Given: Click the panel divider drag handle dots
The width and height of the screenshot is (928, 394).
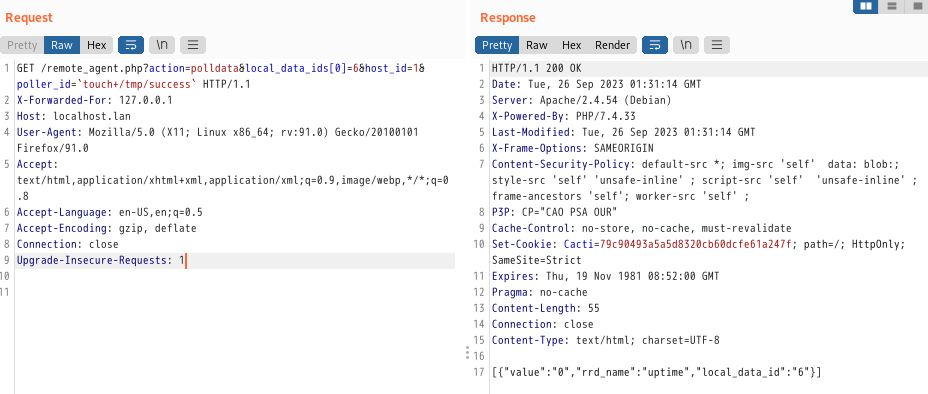Looking at the screenshot, I should [x=468, y=353].
